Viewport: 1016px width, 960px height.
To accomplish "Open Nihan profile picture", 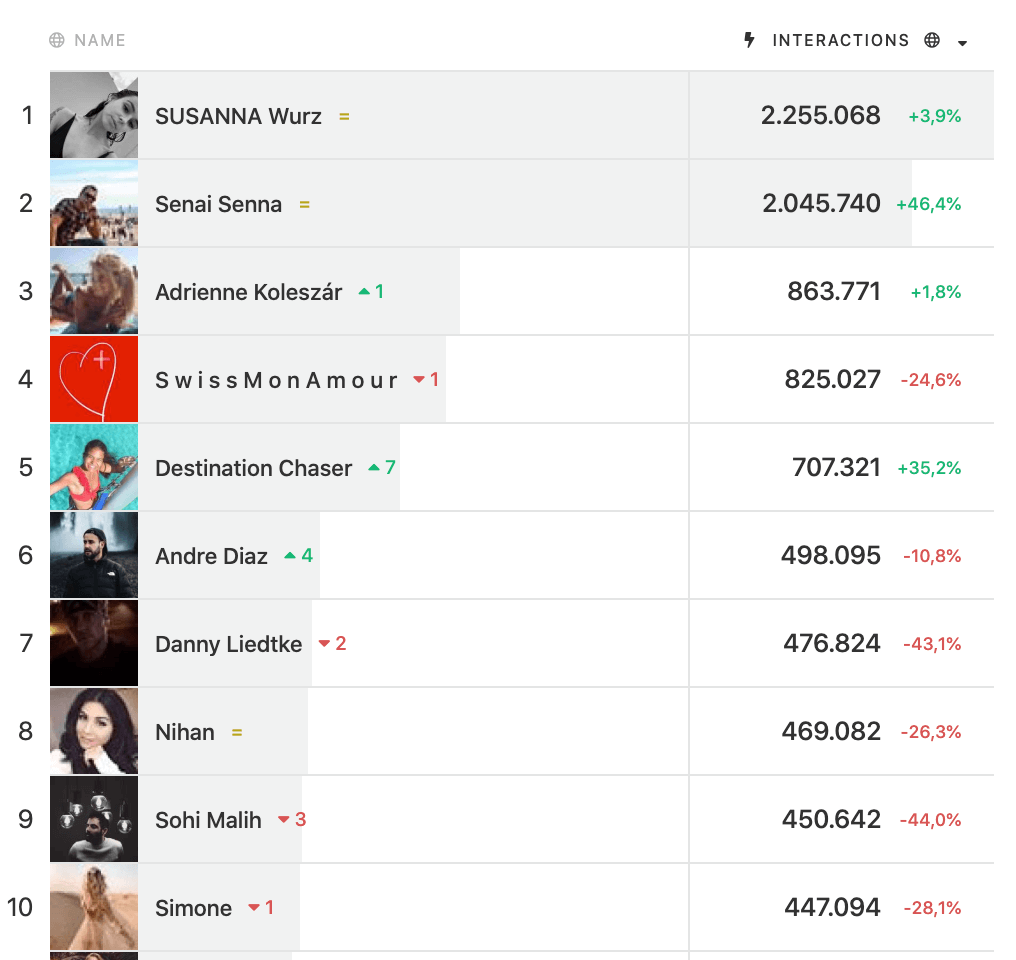I will [94, 731].
